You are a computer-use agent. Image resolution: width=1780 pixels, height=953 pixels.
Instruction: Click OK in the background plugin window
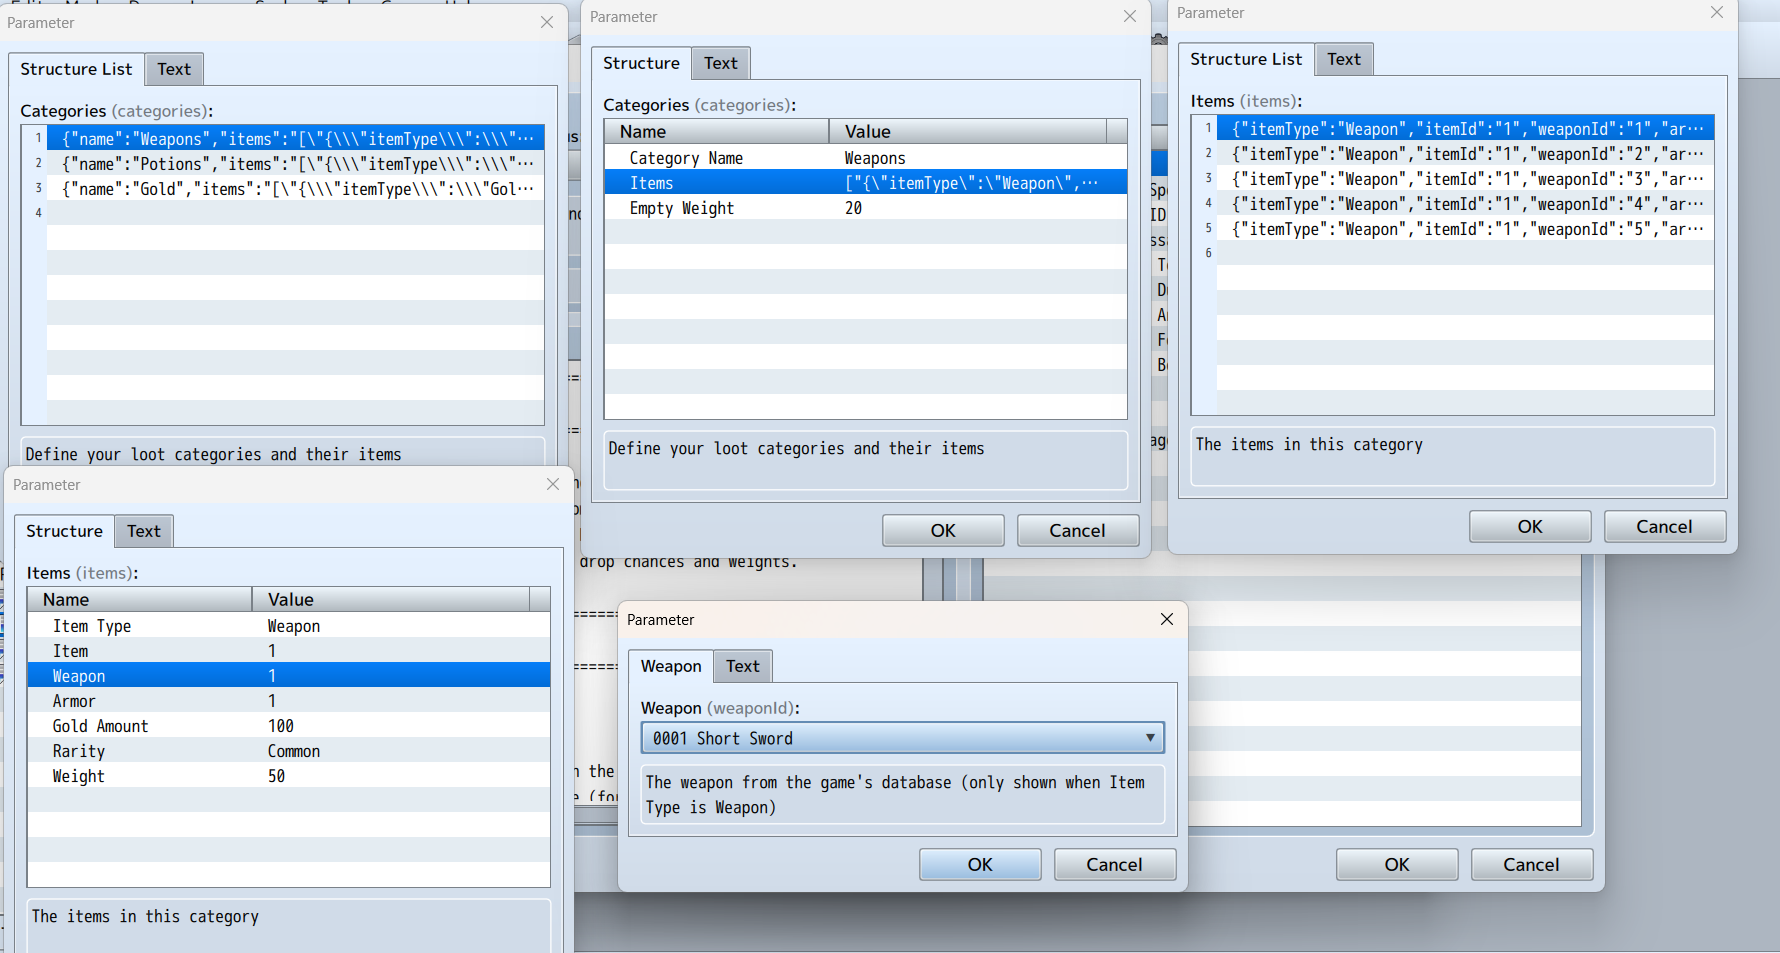tap(1397, 864)
